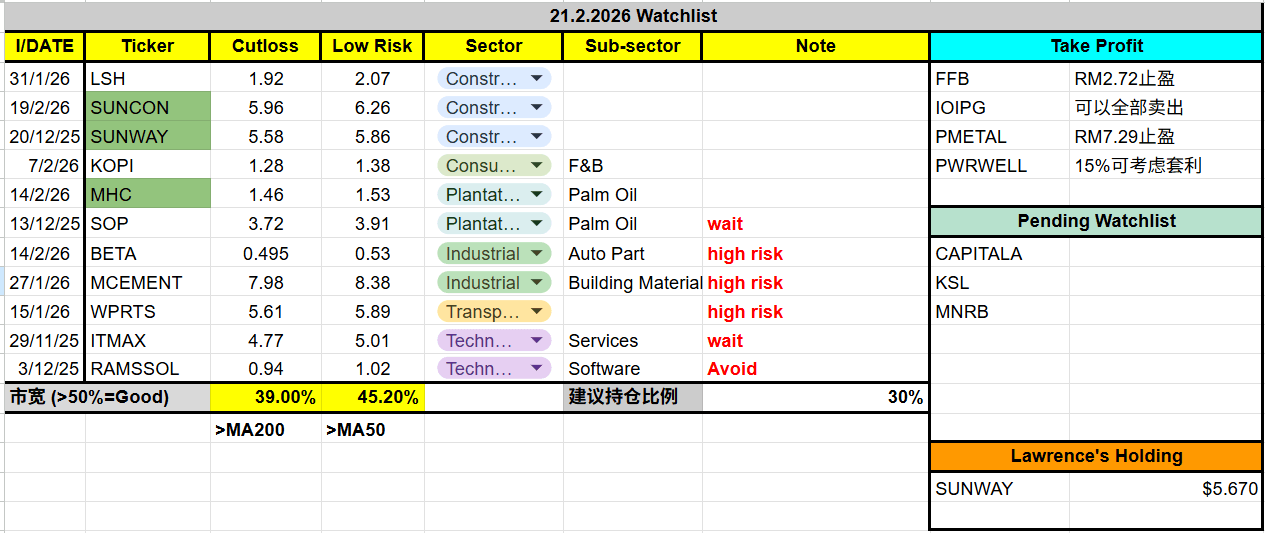Expand the Technology dropdown for RAMSSOL
1265x533 pixels.
coord(537,369)
